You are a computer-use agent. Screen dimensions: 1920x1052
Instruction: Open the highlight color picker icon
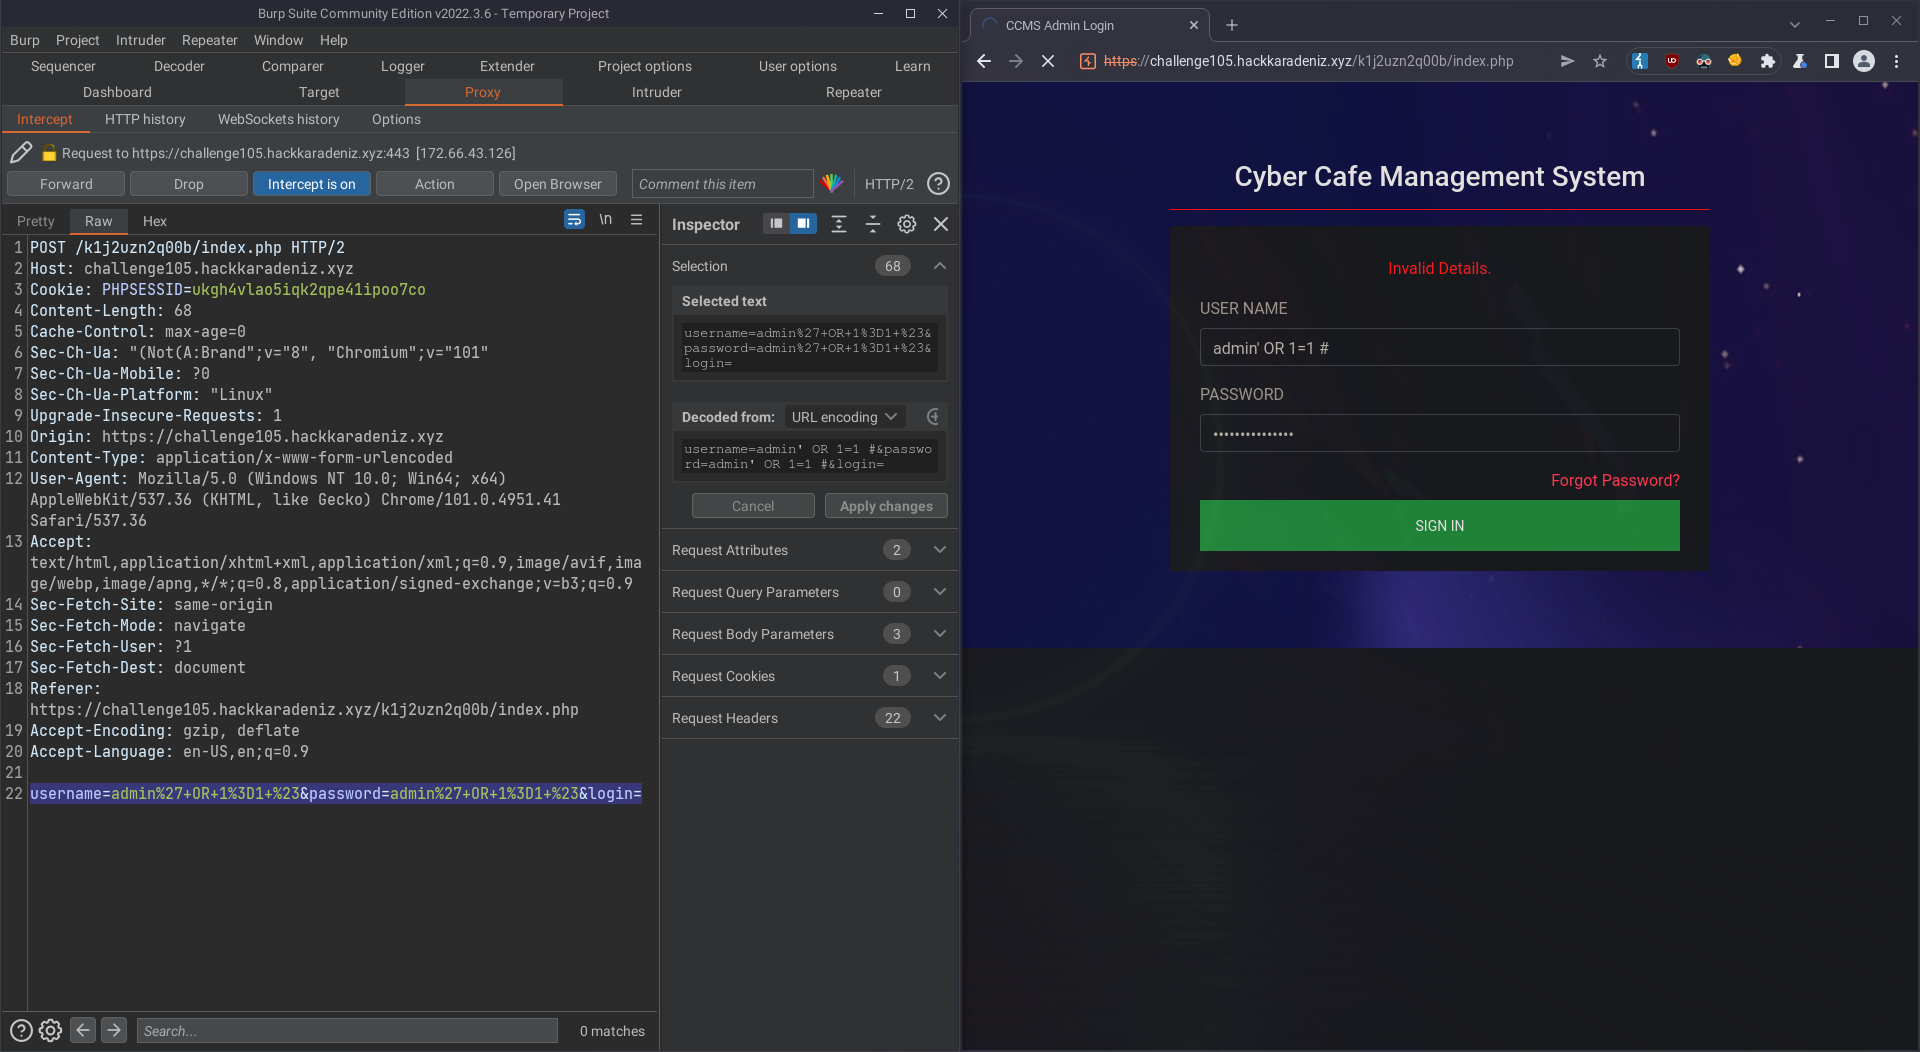pos(832,184)
